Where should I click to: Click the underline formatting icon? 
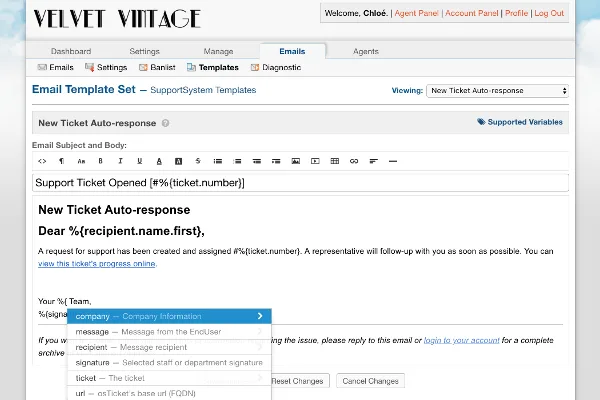[140, 161]
